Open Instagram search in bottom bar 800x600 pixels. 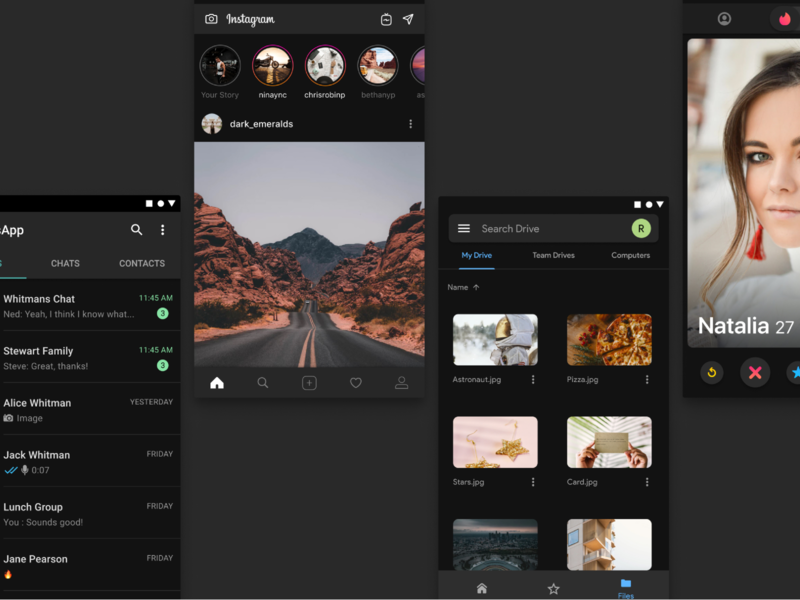(263, 383)
